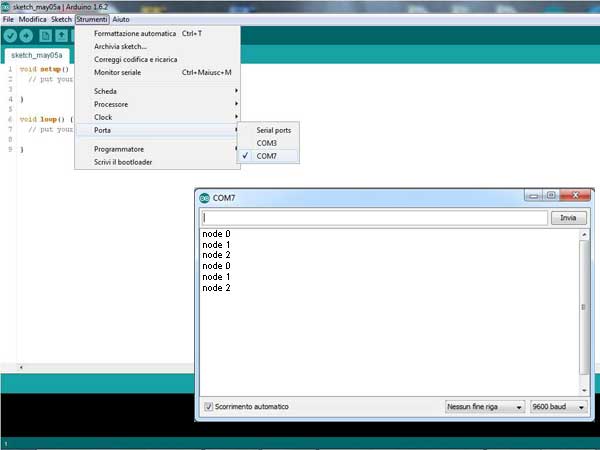
Task: Click serial monitor scroll down arrow
Action: (x=584, y=390)
